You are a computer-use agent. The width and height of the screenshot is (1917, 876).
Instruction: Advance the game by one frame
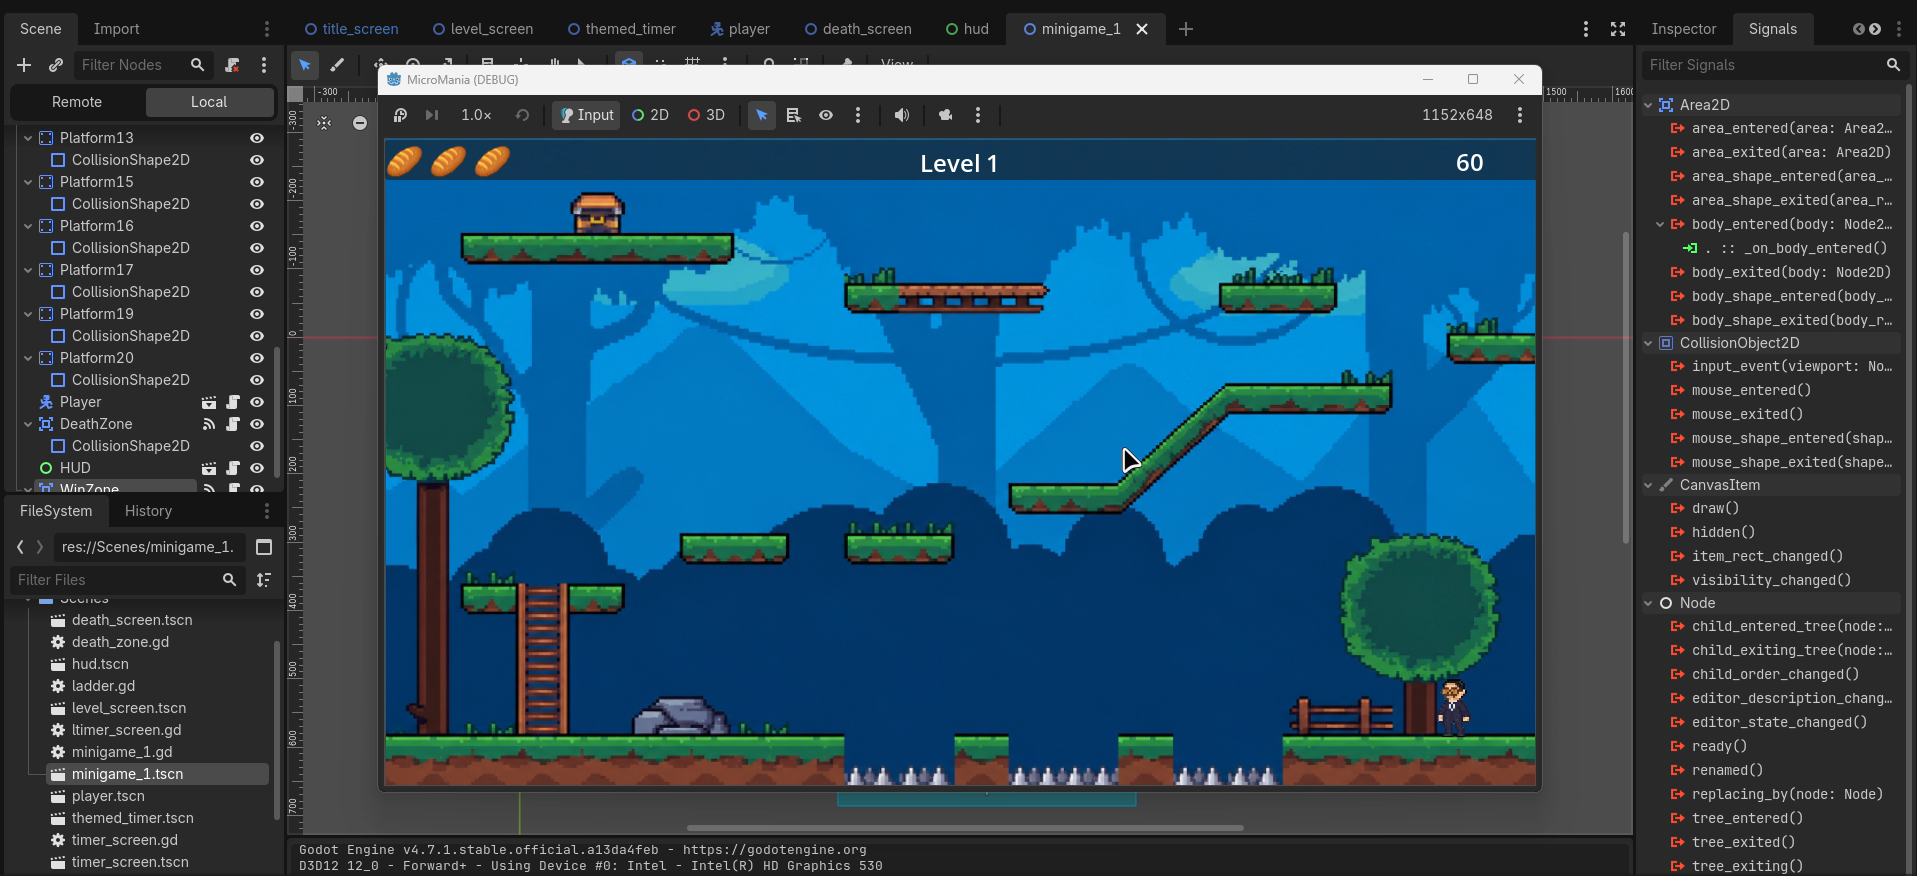coord(432,115)
